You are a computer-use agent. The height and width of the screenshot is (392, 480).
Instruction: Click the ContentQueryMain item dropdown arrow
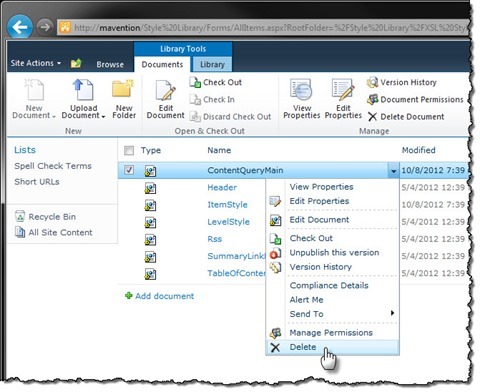point(393,171)
